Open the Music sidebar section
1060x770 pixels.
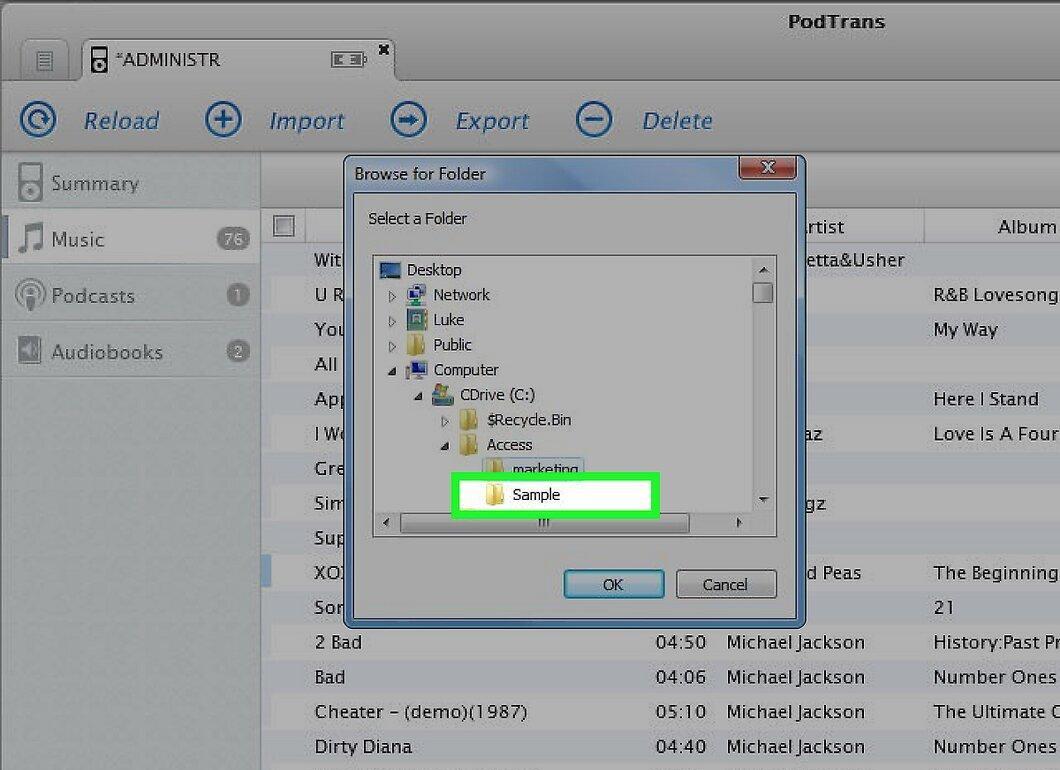pyautogui.click(x=130, y=239)
